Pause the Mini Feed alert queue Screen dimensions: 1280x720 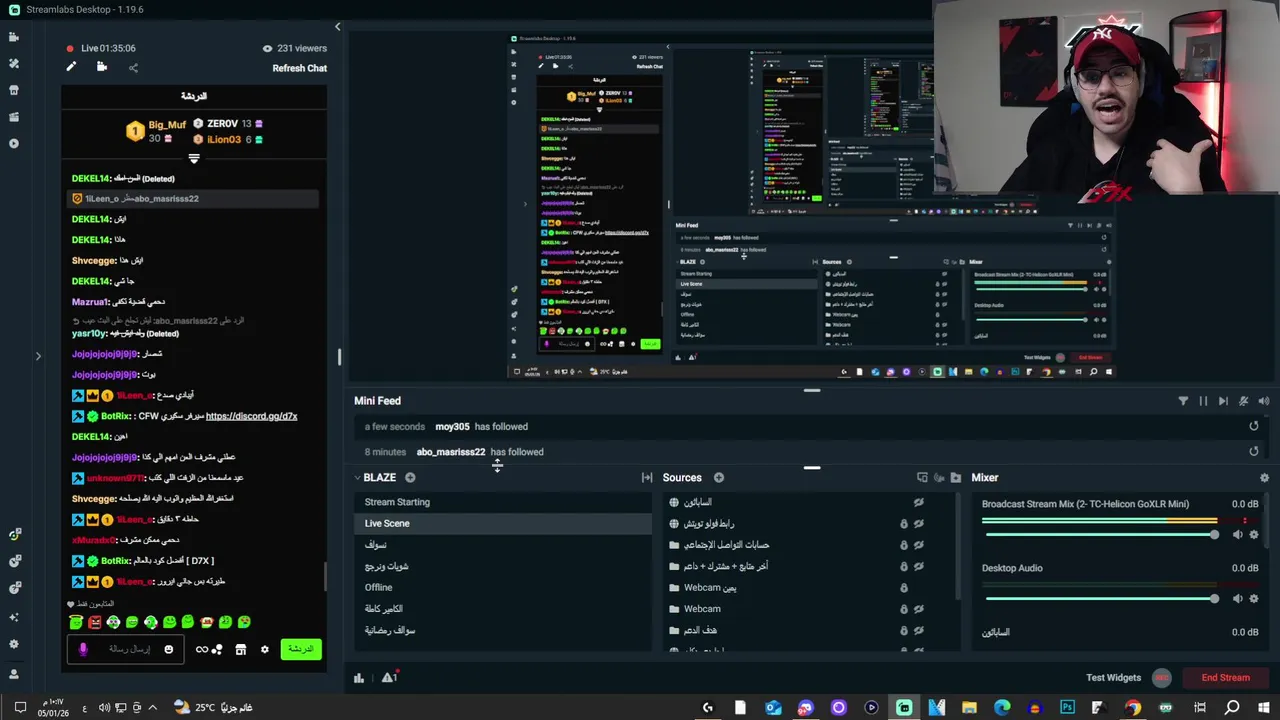(x=1203, y=401)
